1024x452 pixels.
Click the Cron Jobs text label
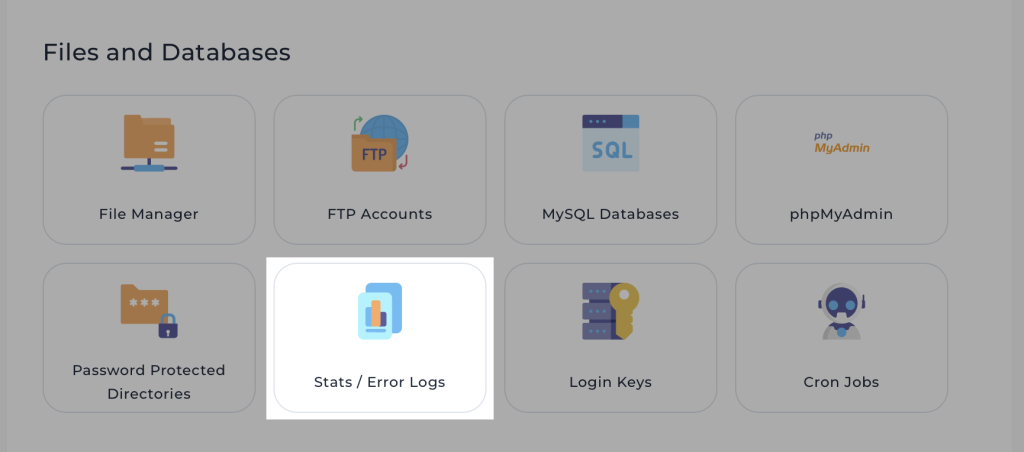(841, 382)
